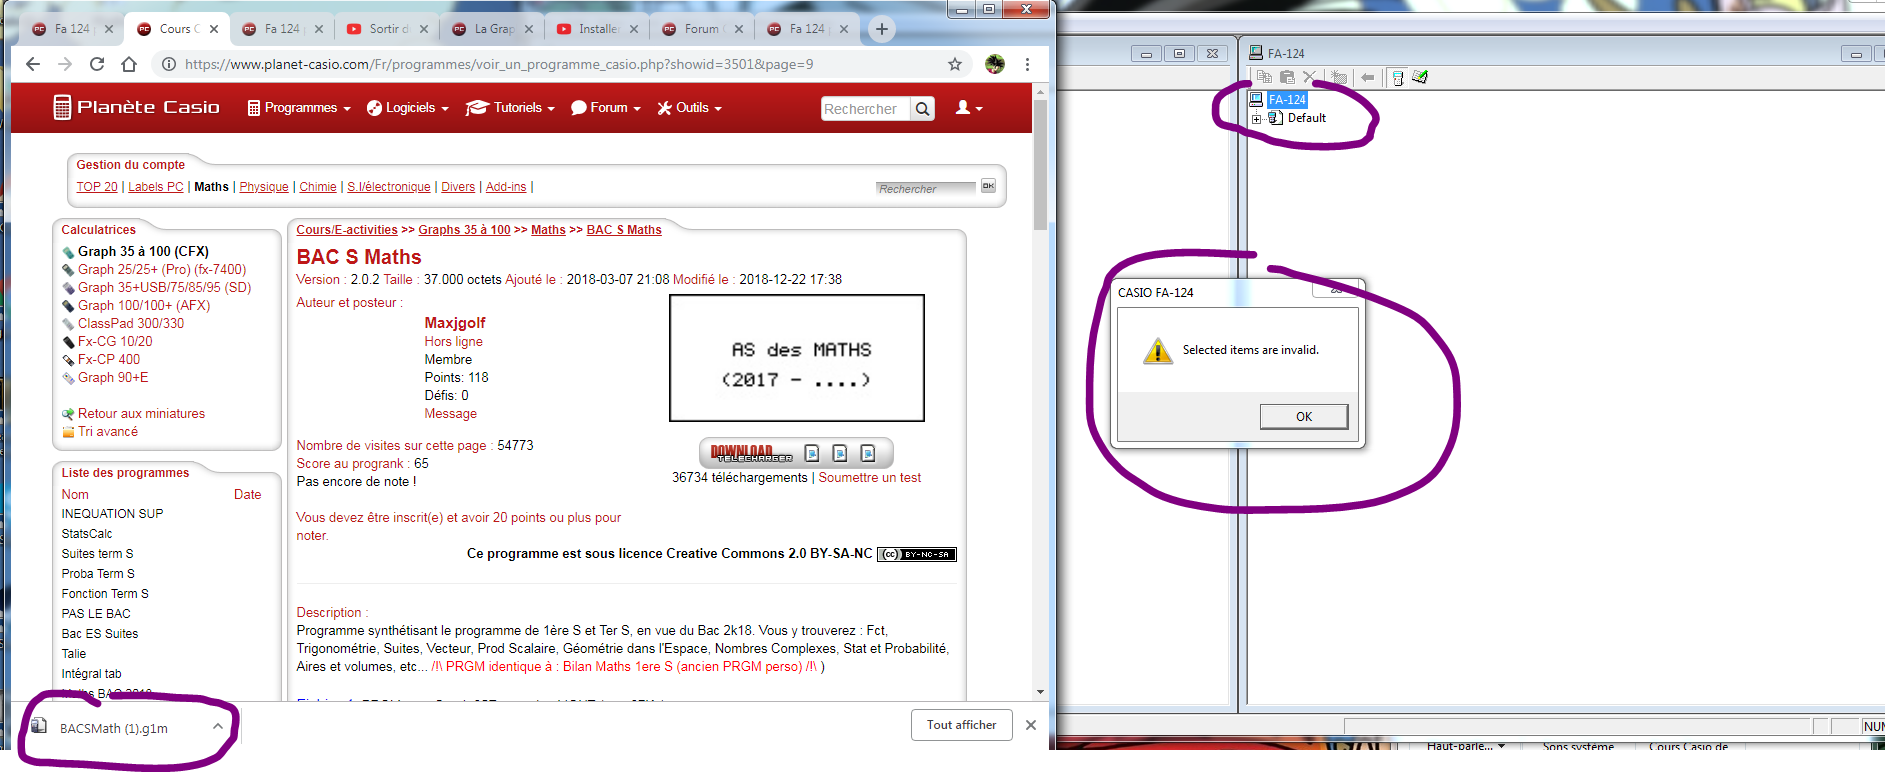Click the site search magnifier button
This screenshot has height=772, width=1885.
pos(923,108)
